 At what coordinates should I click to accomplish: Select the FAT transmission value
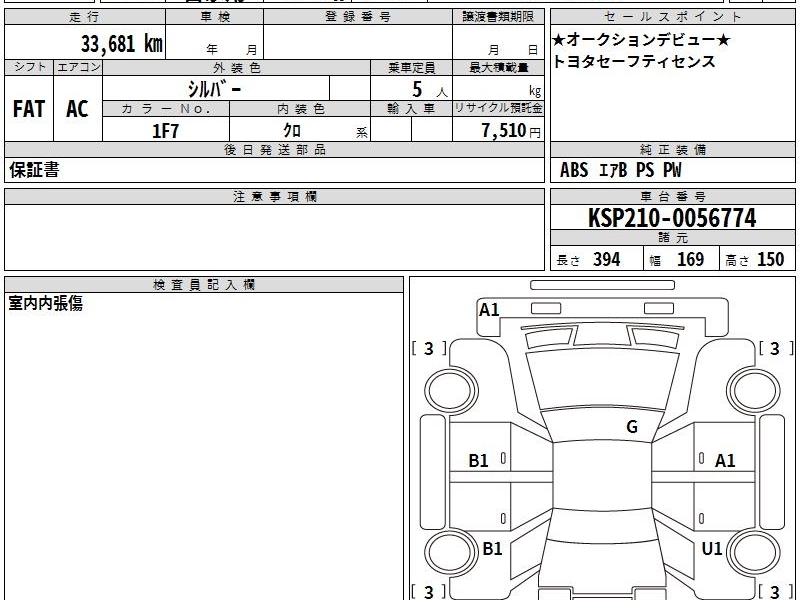coord(29,109)
